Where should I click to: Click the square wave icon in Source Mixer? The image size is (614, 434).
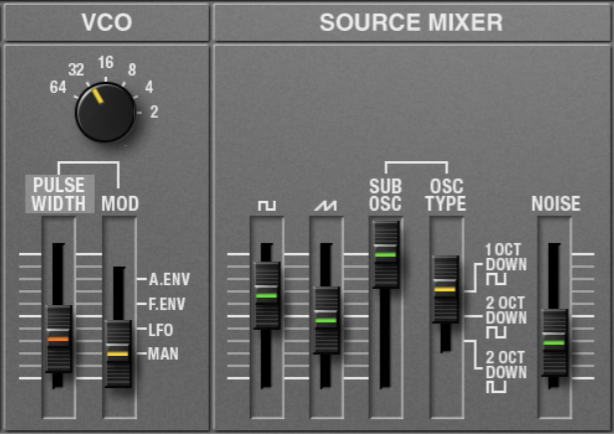(266, 204)
